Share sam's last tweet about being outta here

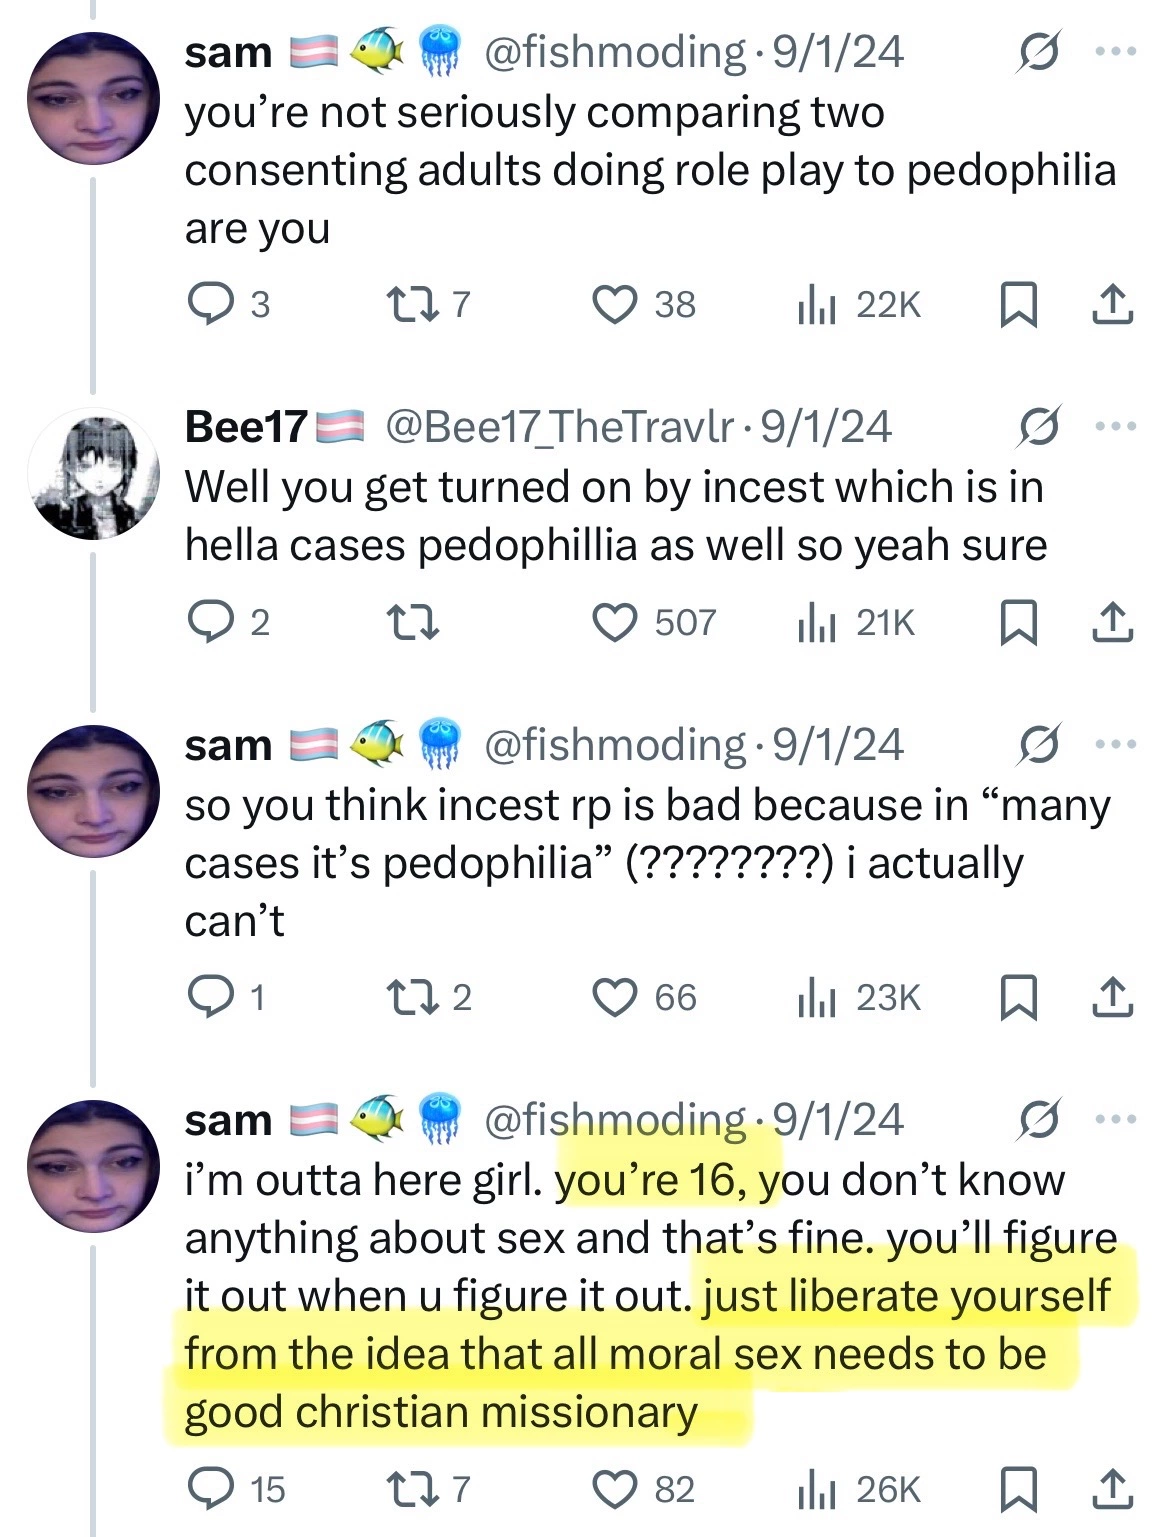click(x=1112, y=1490)
